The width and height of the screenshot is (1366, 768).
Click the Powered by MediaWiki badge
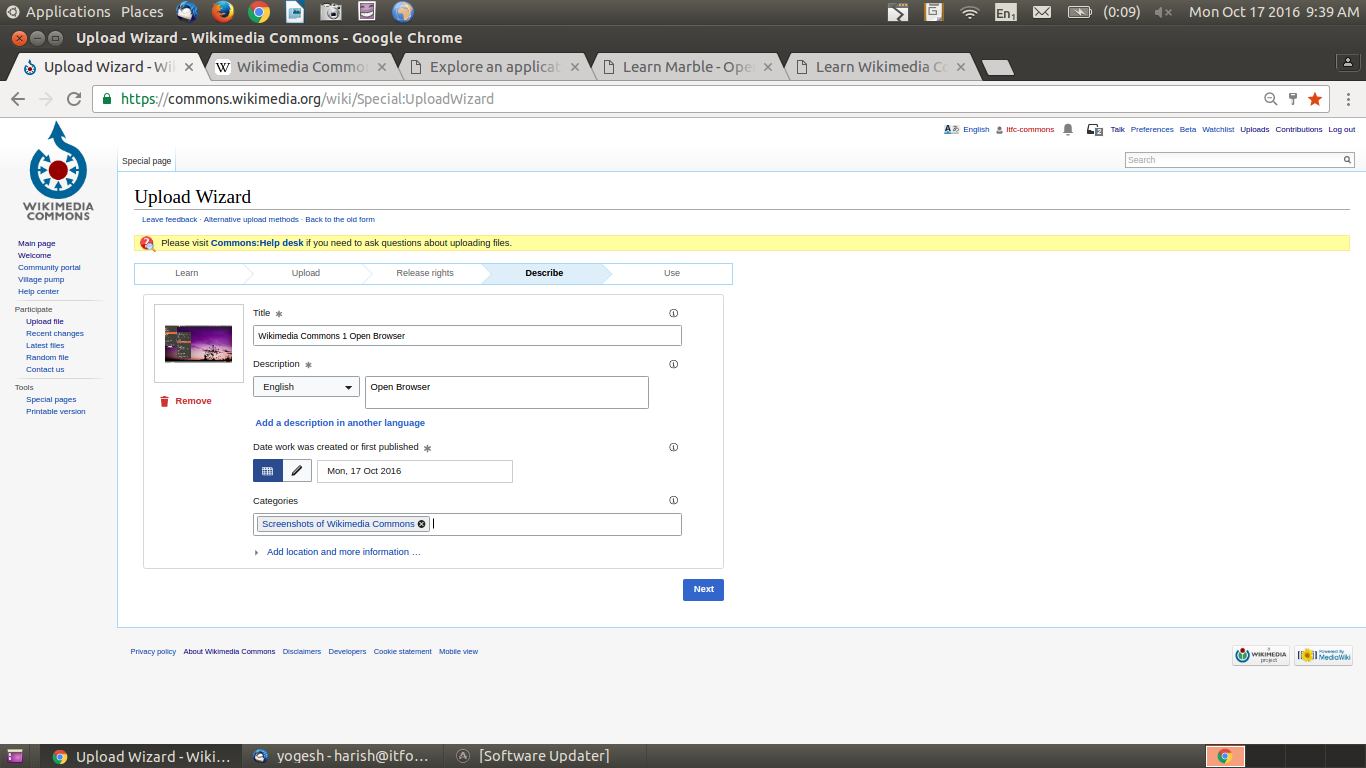click(x=1323, y=655)
